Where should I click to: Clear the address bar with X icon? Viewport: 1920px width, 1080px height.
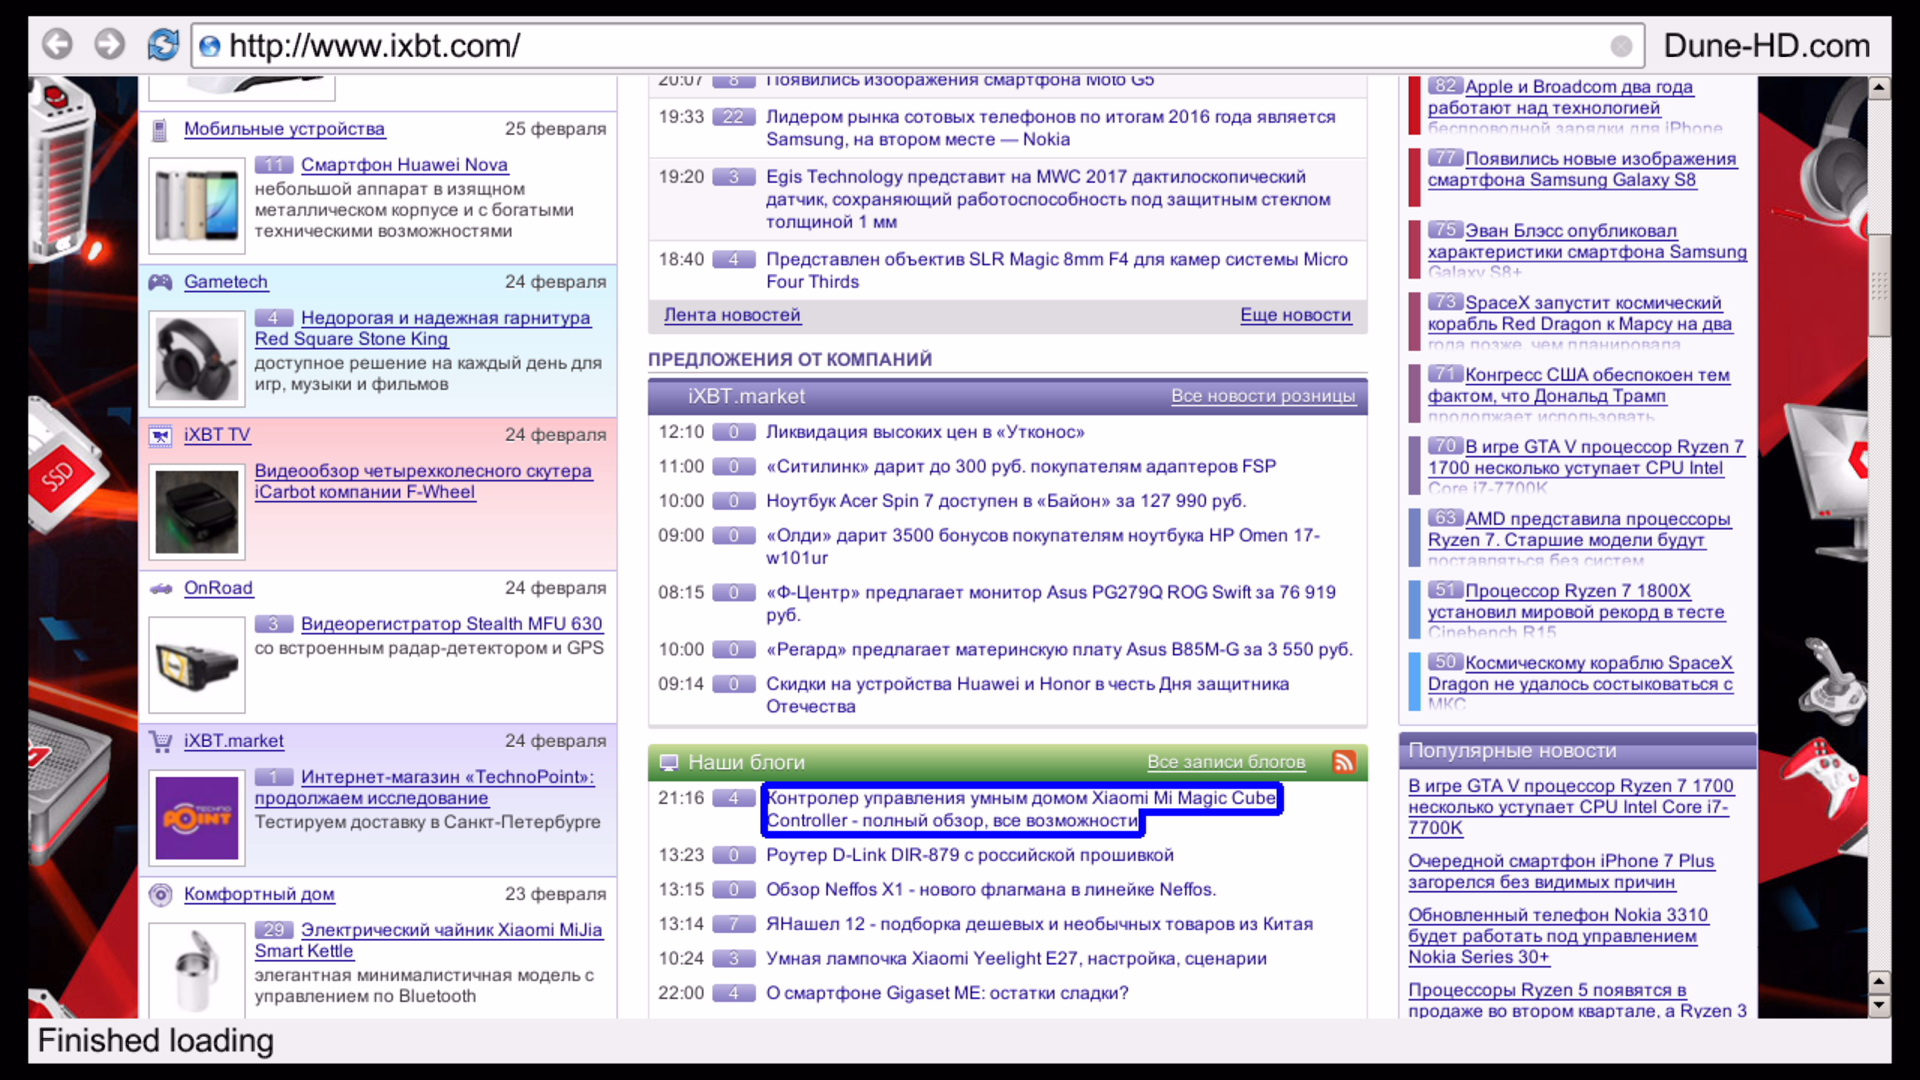pos(1621,46)
